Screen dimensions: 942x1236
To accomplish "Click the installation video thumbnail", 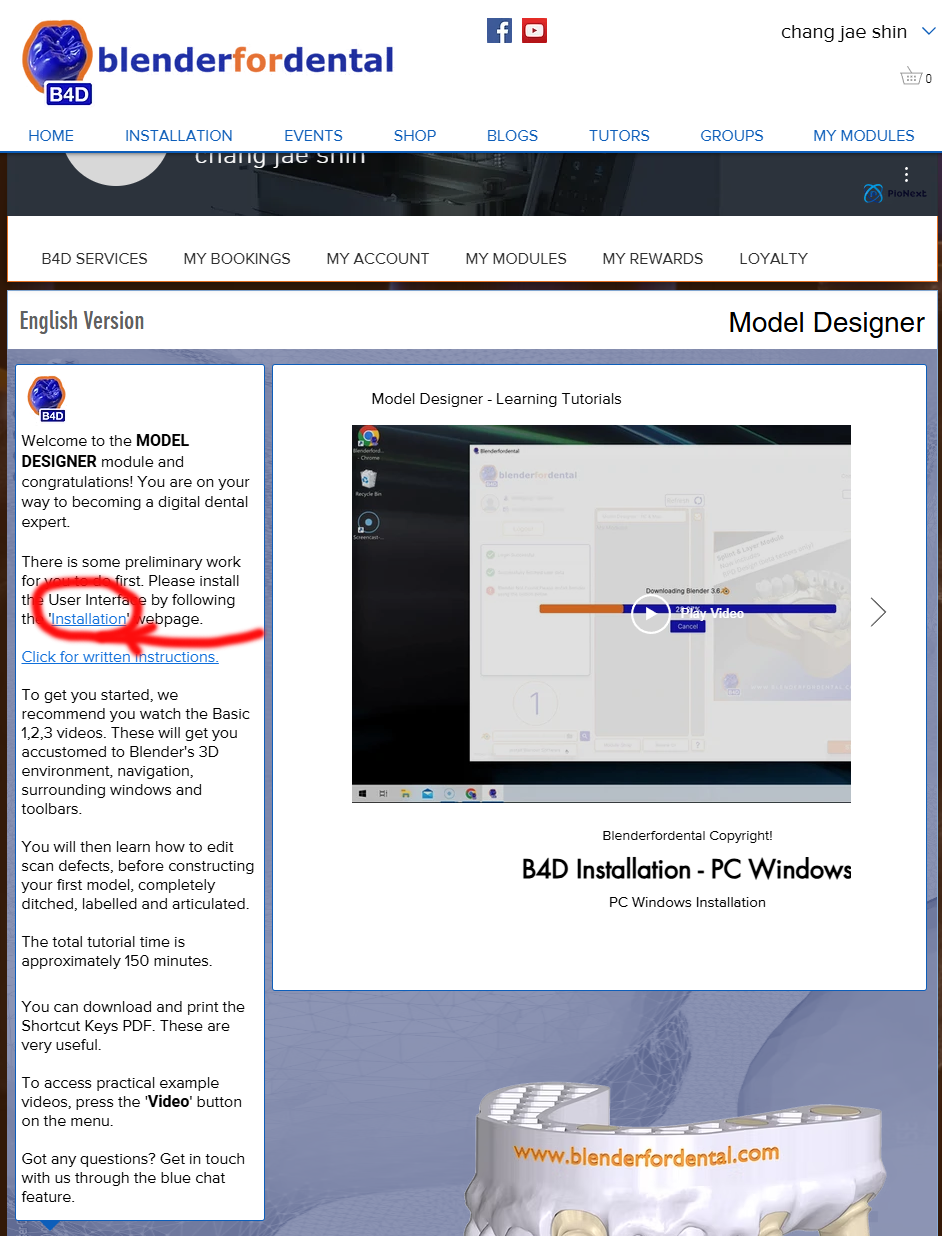I will [601, 613].
